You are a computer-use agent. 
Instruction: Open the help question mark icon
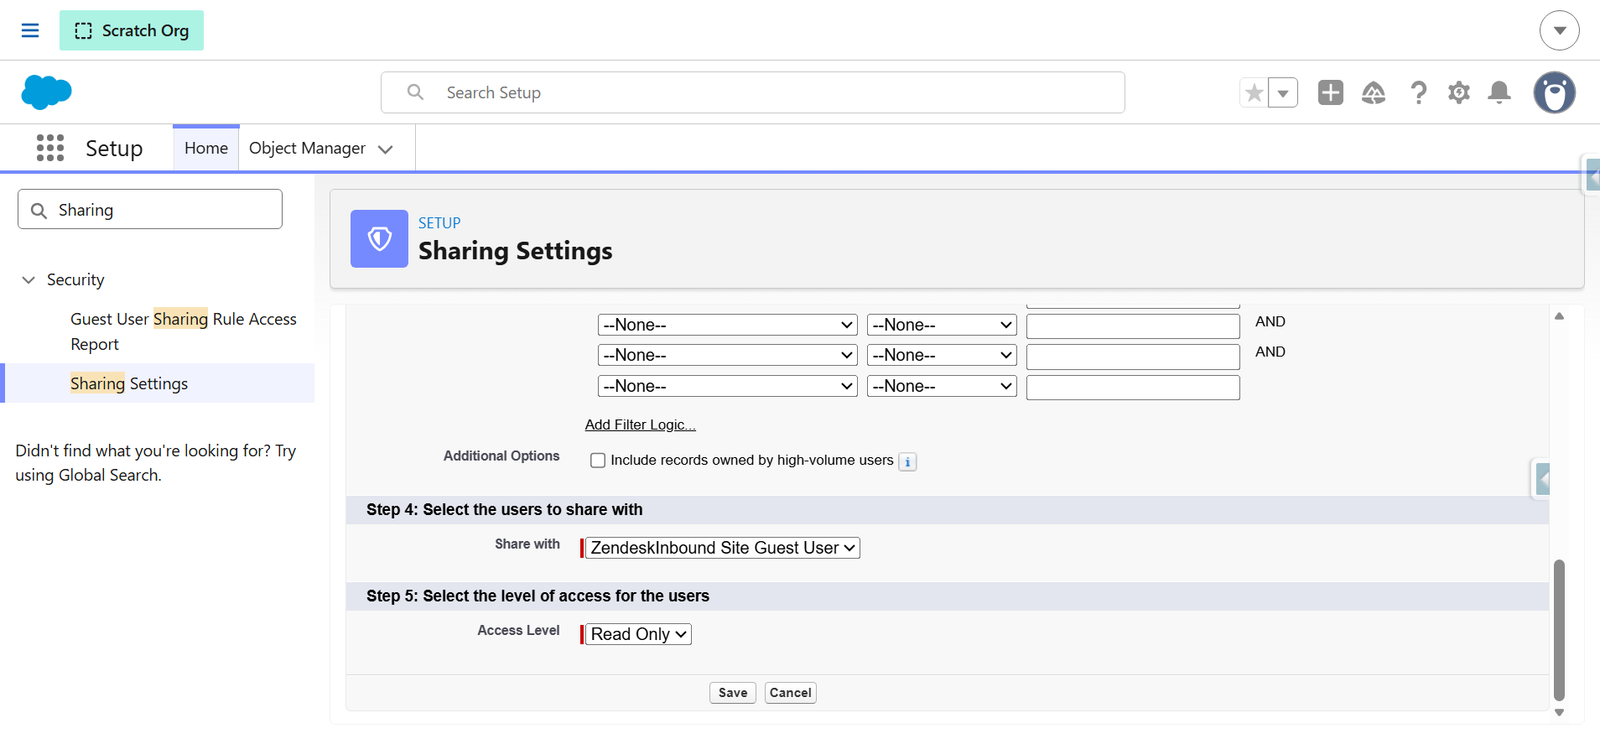tap(1418, 93)
